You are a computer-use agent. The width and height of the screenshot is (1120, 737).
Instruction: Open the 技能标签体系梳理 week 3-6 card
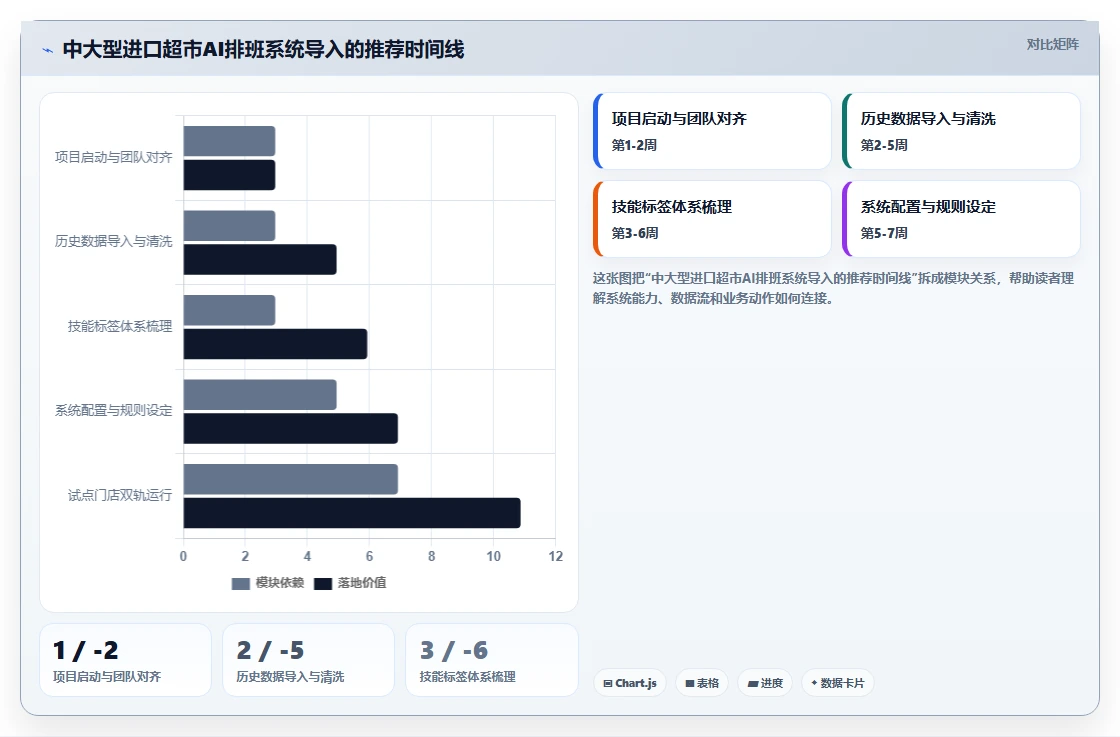click(x=712, y=219)
